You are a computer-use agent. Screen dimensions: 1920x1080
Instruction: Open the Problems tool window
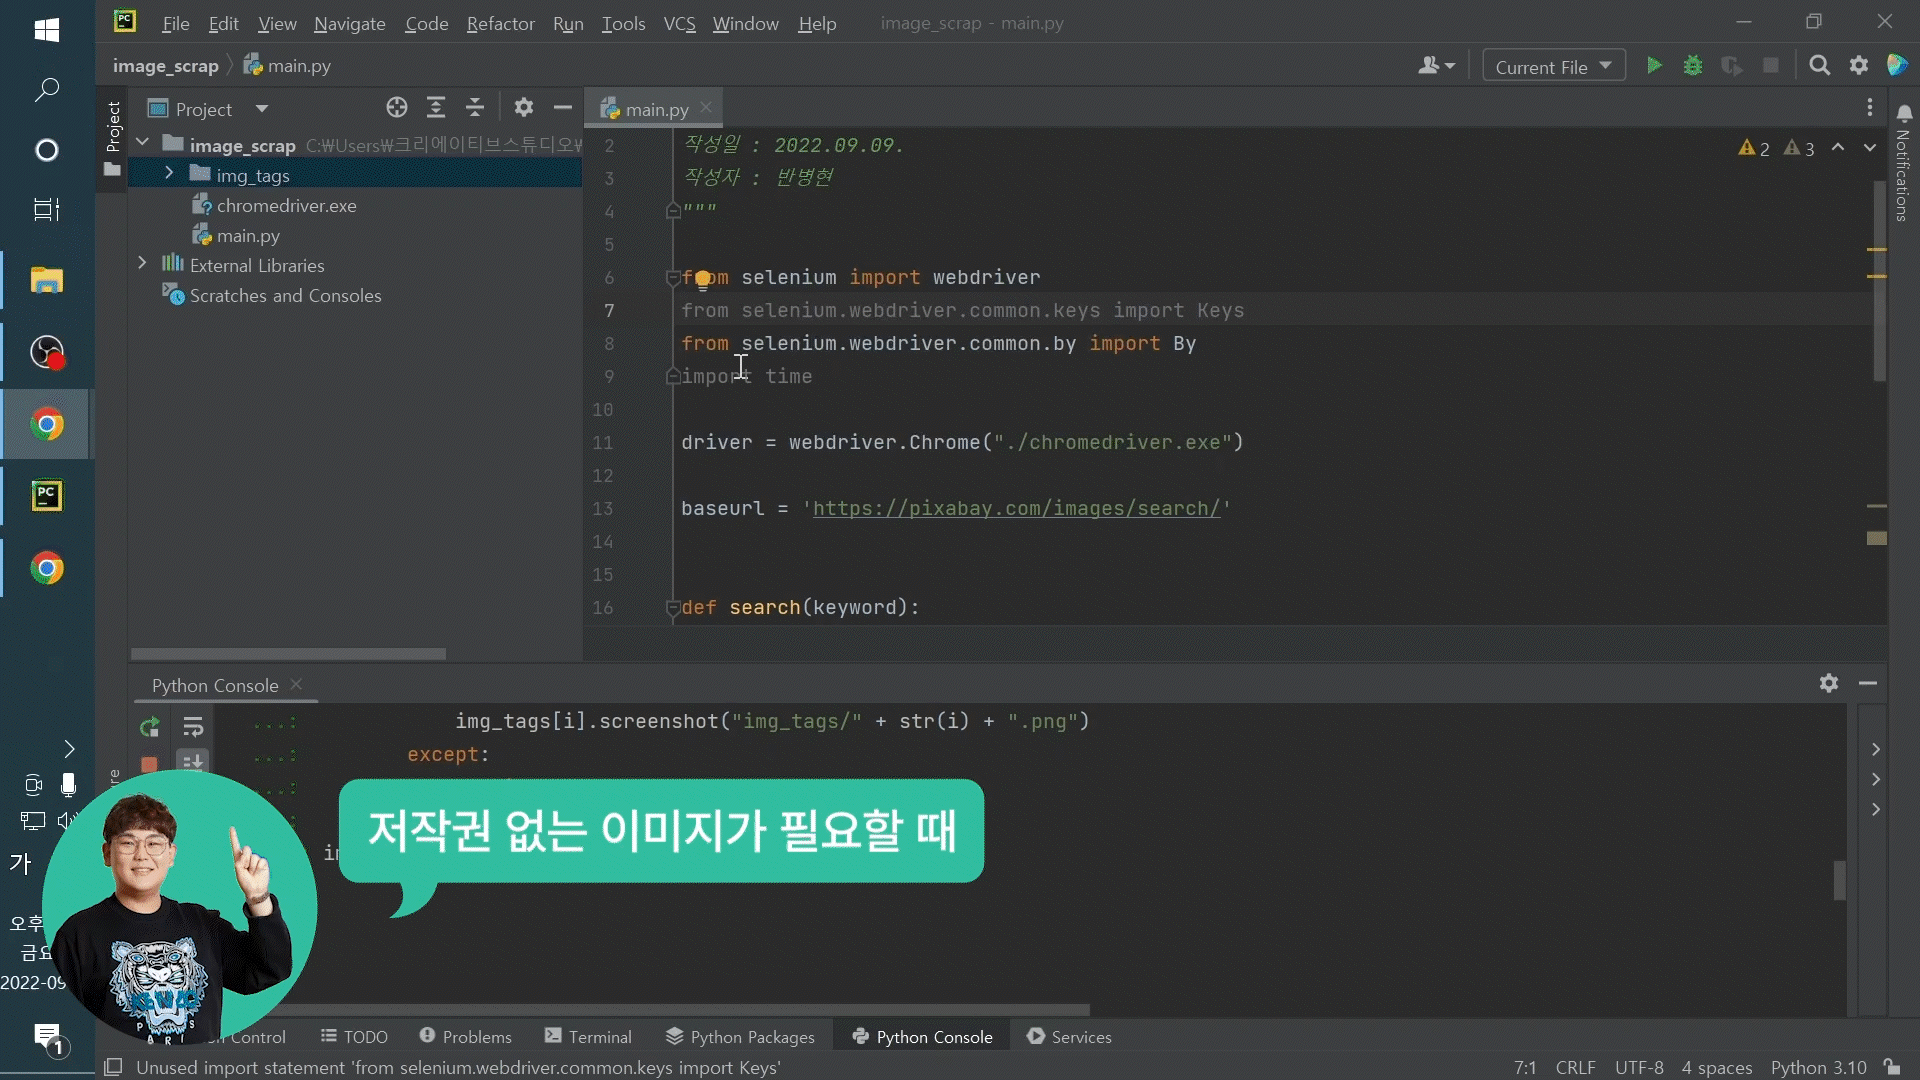[x=466, y=1037]
